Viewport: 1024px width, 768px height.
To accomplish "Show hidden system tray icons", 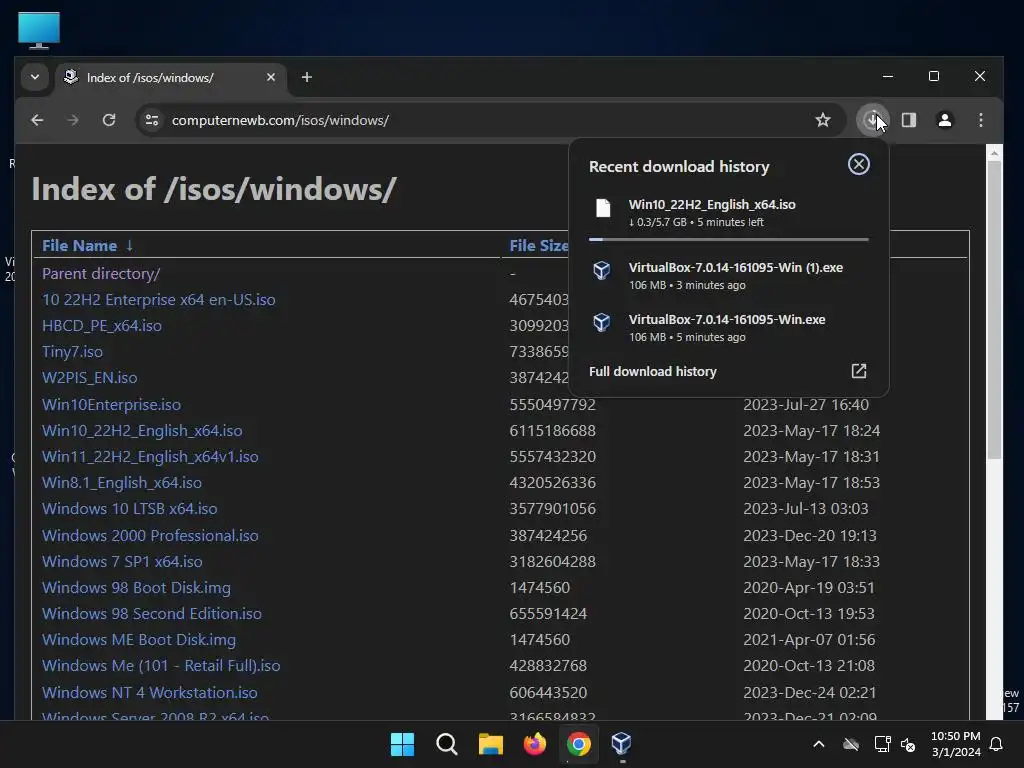I will (818, 744).
